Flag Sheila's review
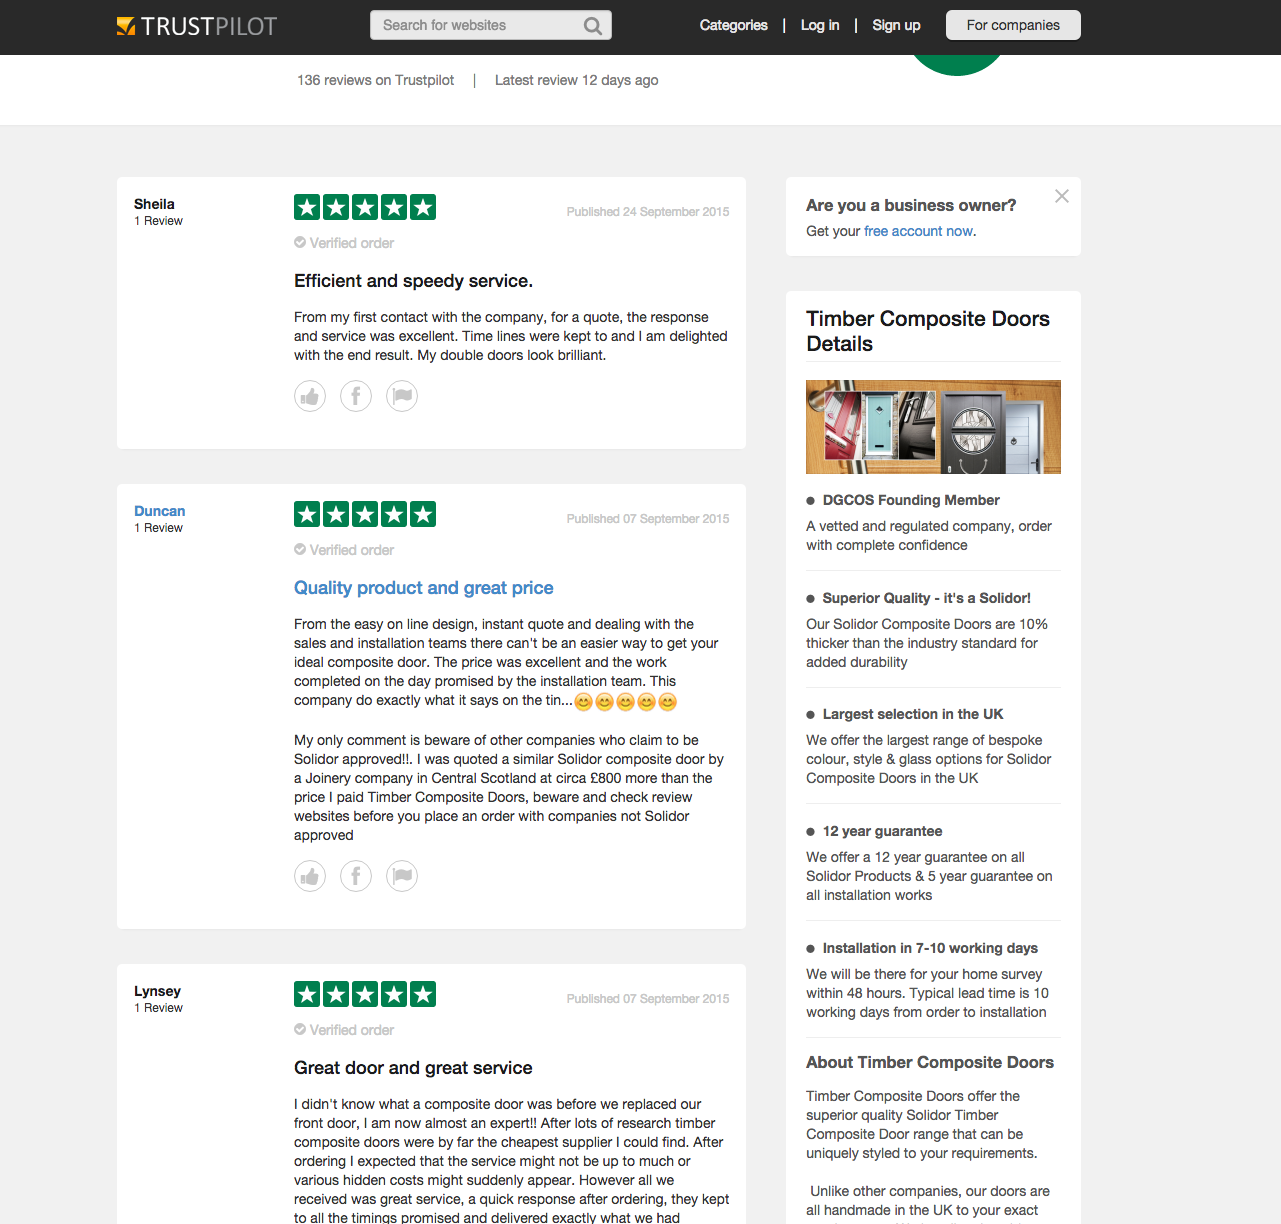 pos(402,397)
